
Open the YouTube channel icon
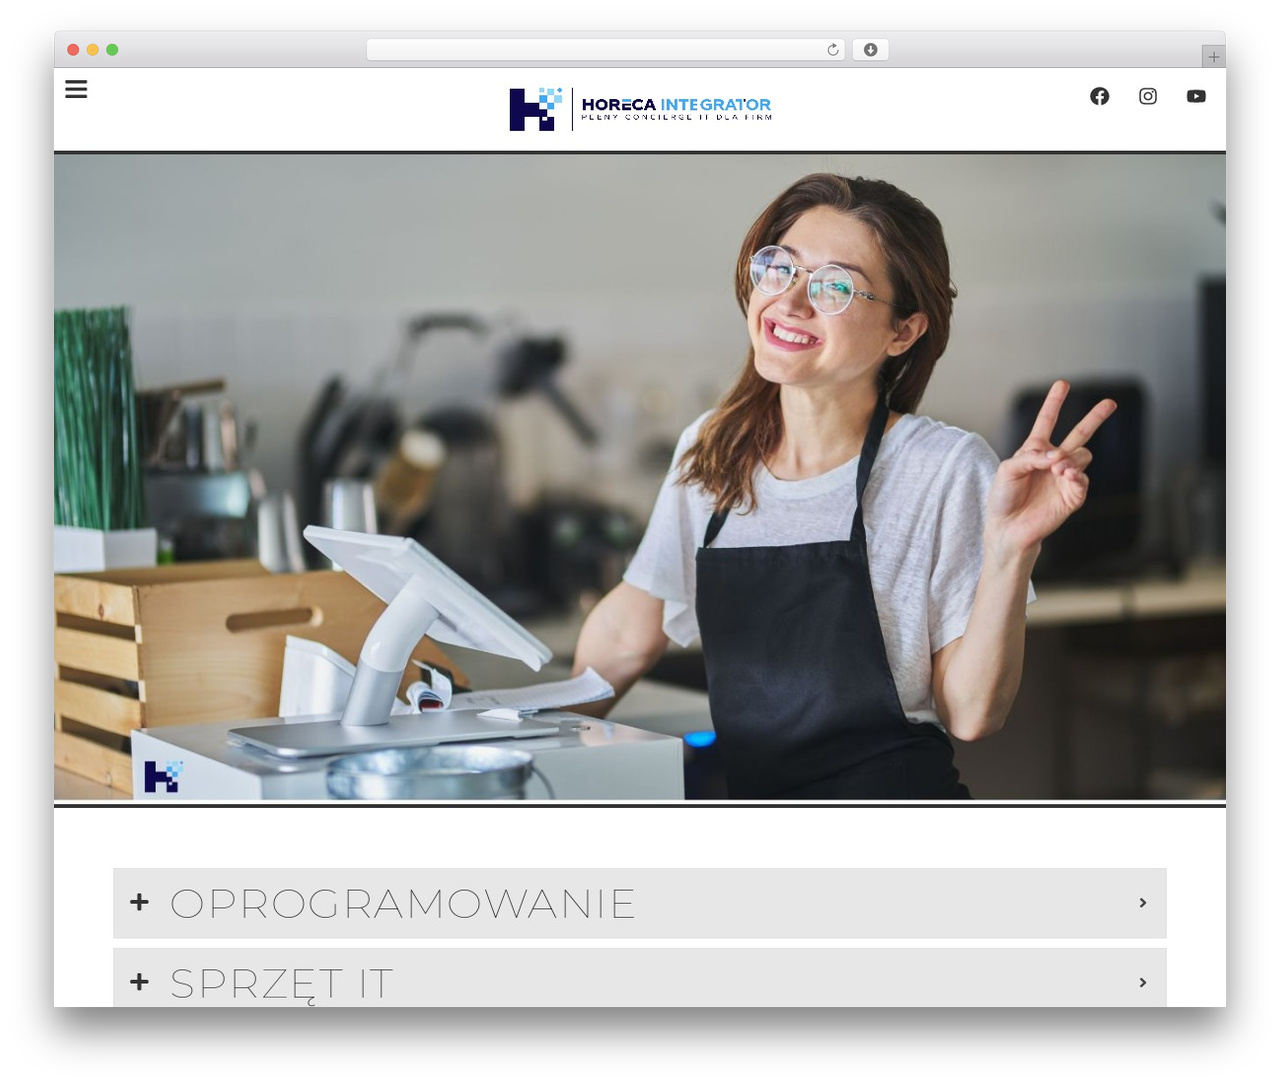pos(1196,96)
